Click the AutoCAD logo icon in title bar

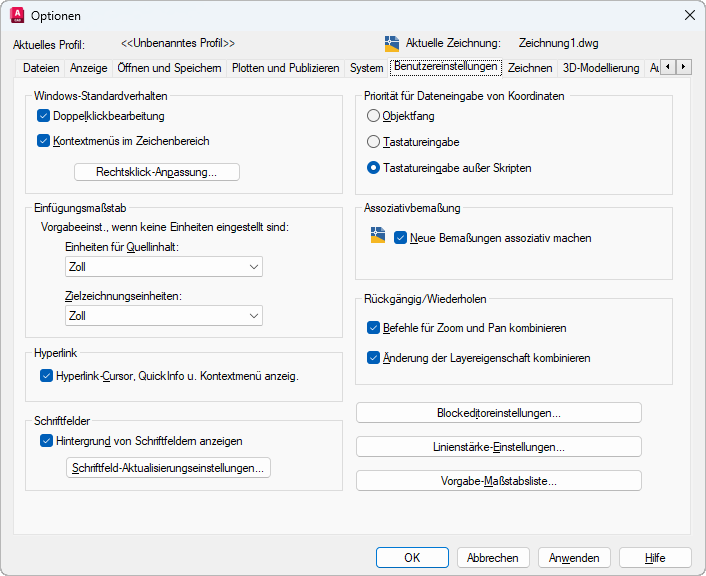[16, 15]
